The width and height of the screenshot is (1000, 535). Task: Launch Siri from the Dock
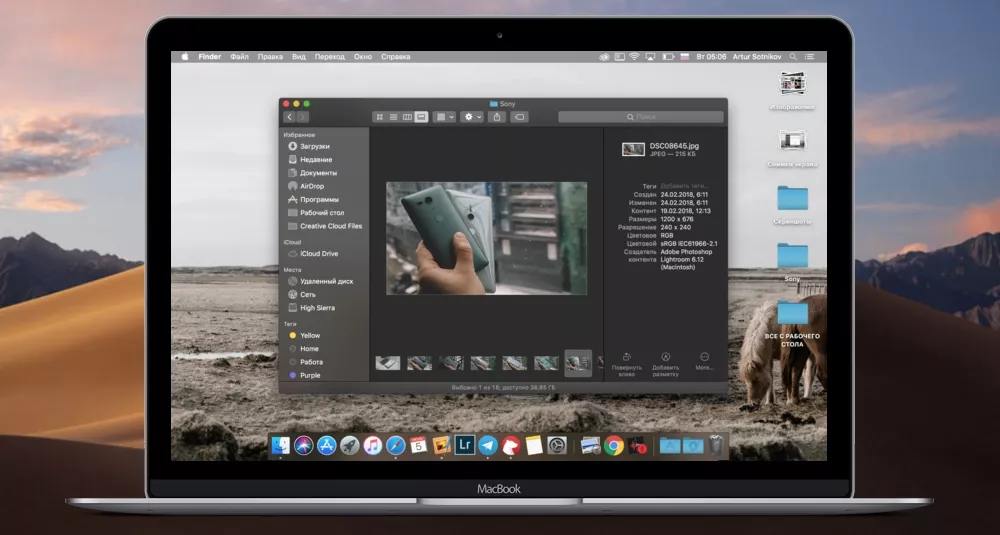point(304,445)
